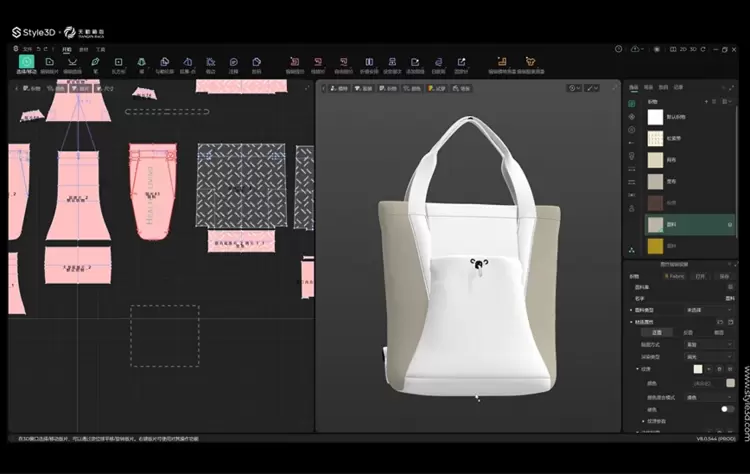Open the cloud sync icon in title bar
Screen dimensions: 750x474
(634, 48)
